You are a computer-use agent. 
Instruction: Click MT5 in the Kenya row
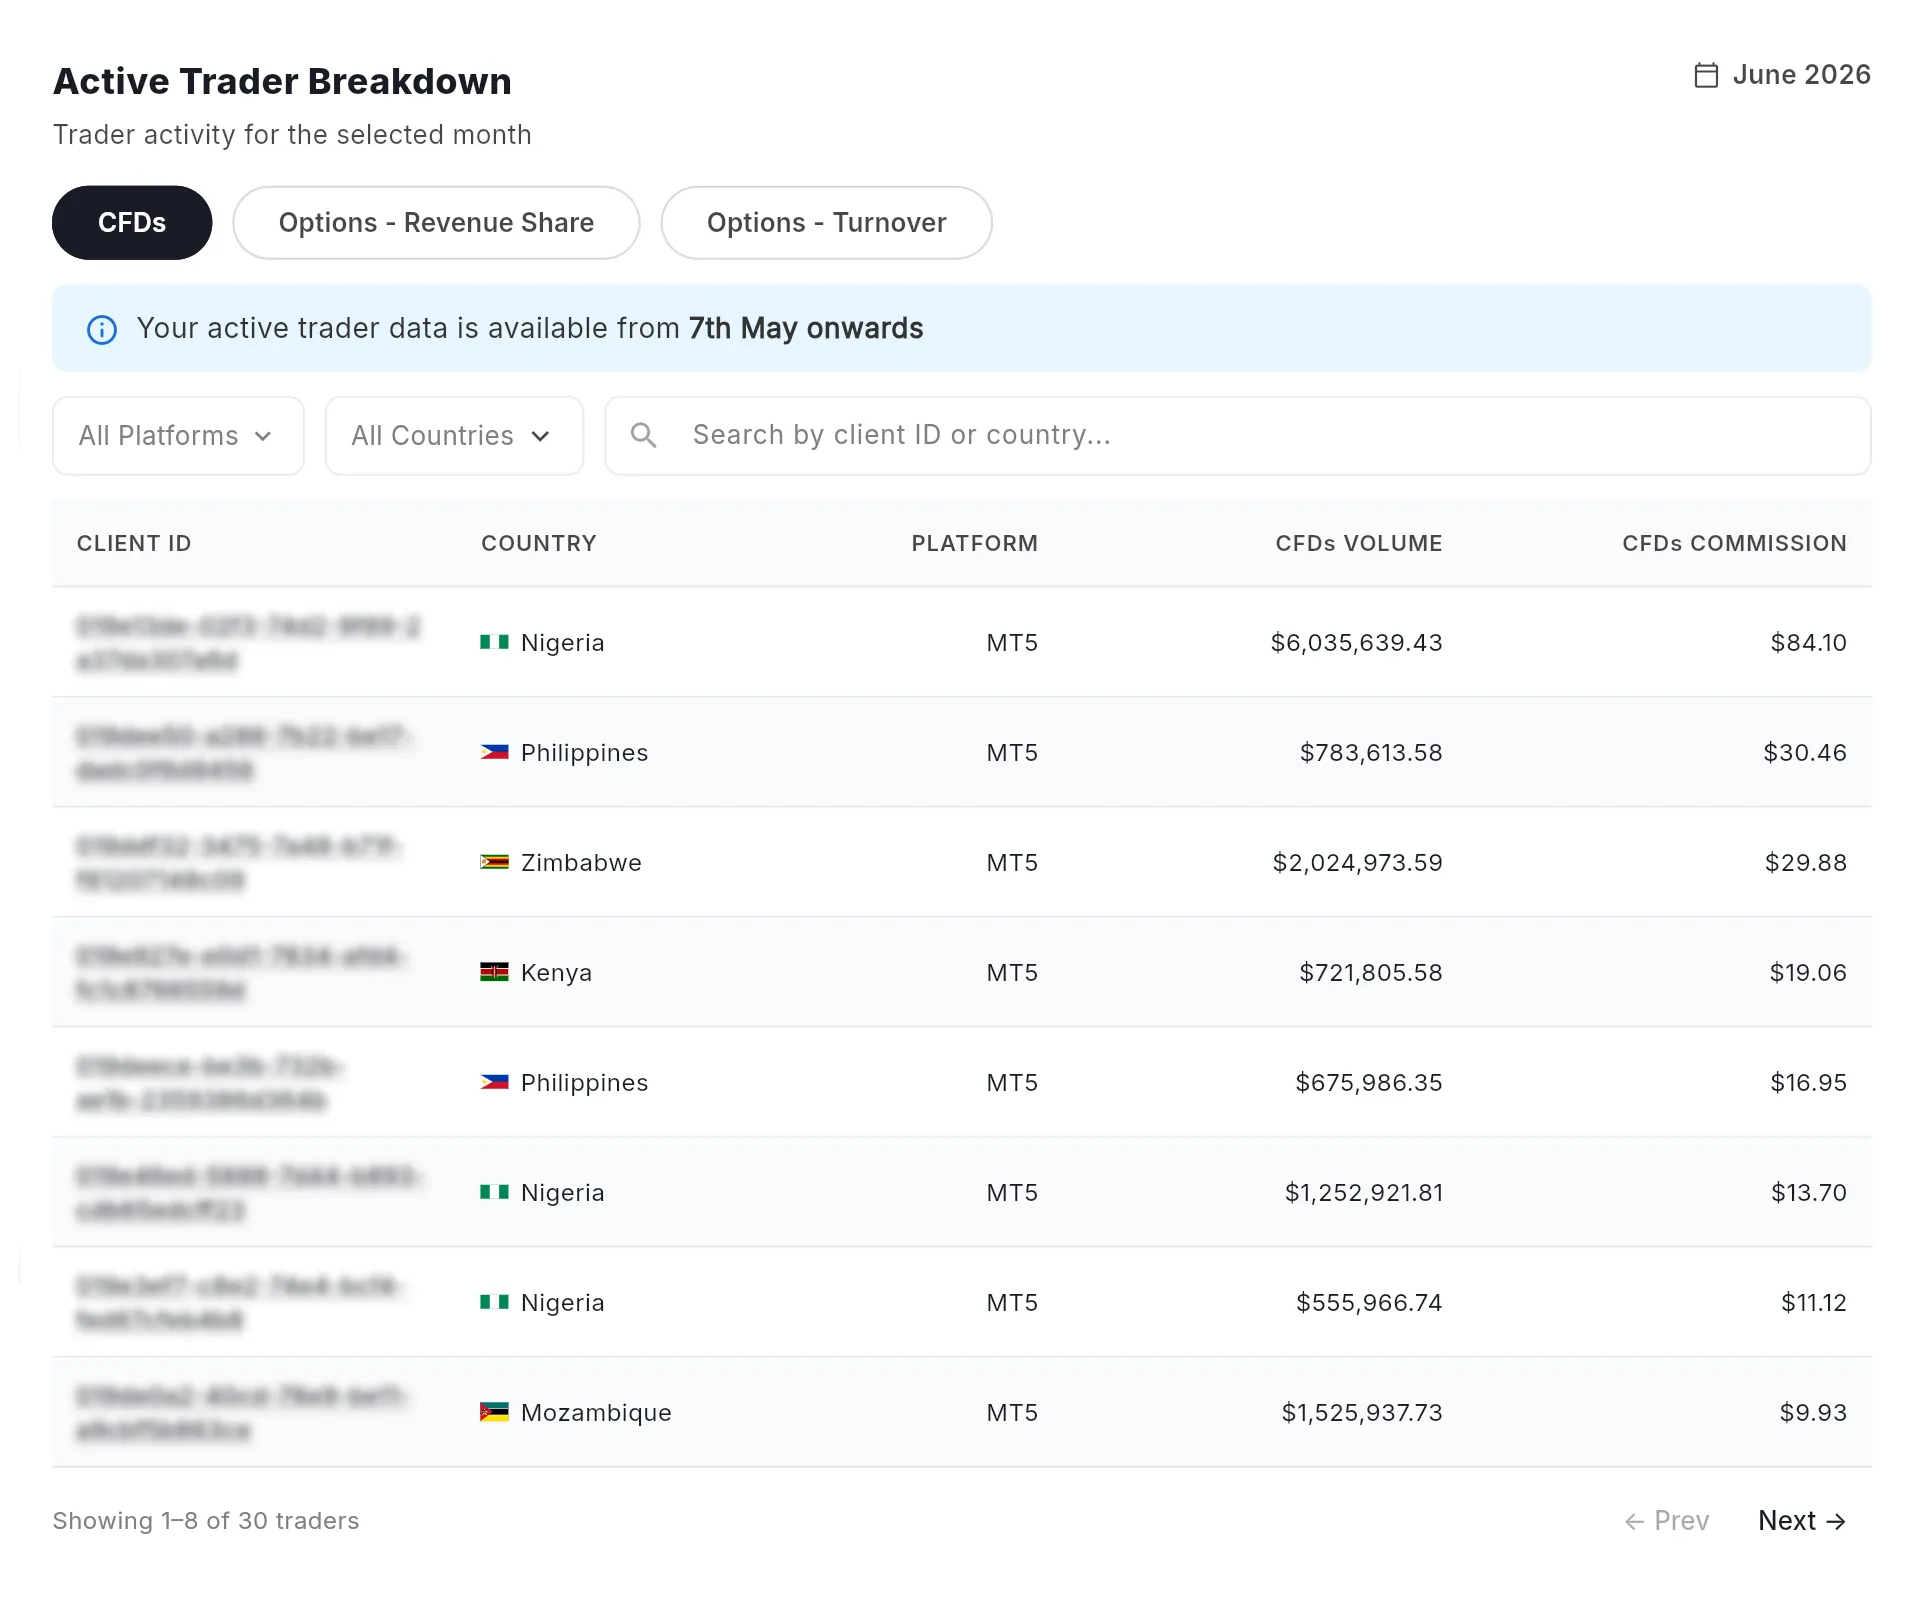point(1012,973)
